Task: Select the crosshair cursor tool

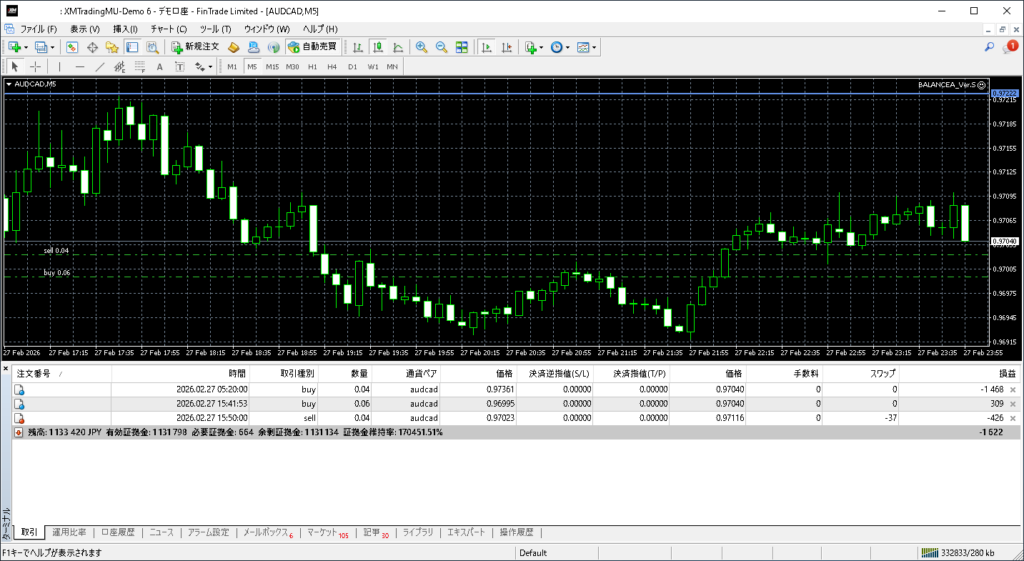Action: pos(36,67)
